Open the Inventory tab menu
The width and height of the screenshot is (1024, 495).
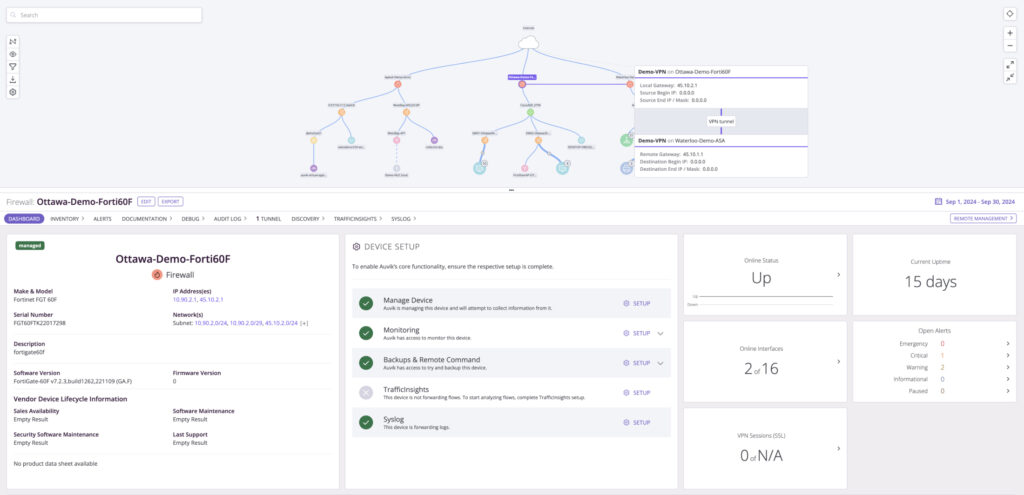click(67, 217)
